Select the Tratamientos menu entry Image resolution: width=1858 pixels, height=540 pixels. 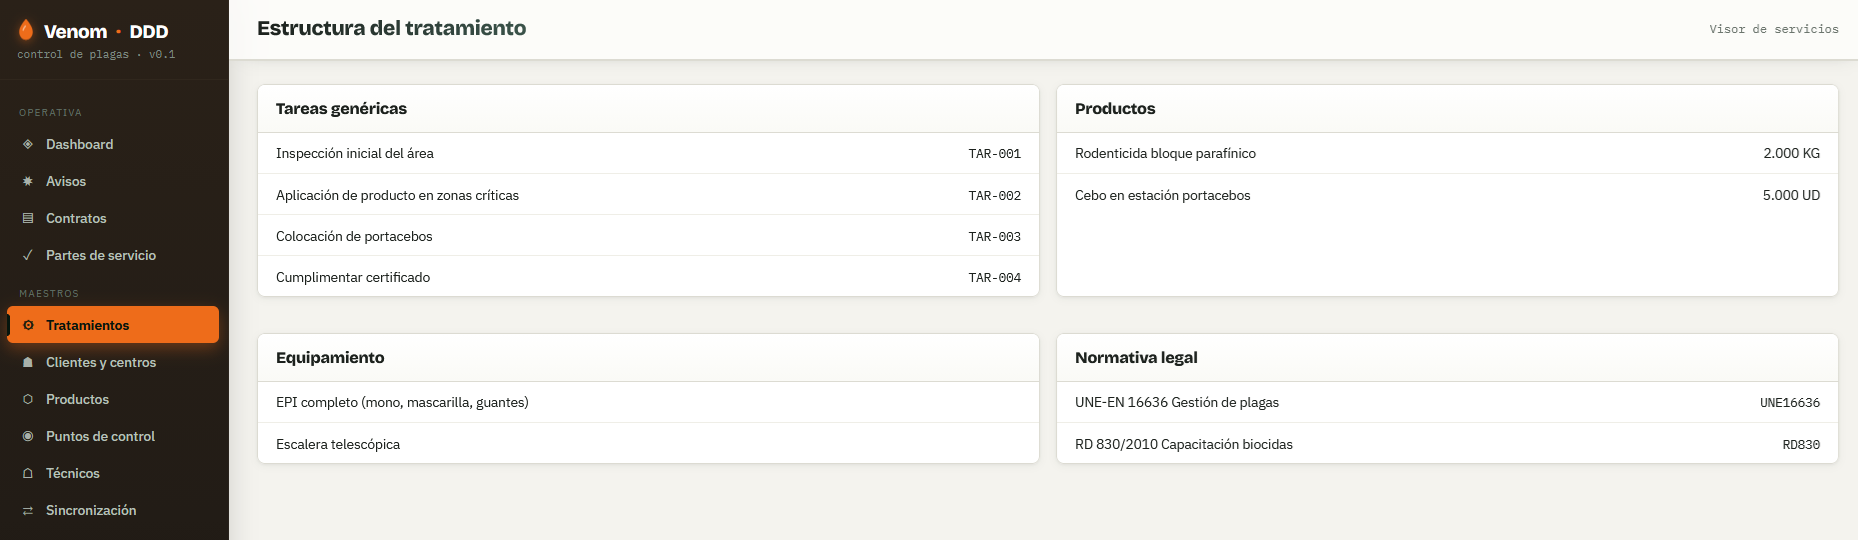(113, 325)
